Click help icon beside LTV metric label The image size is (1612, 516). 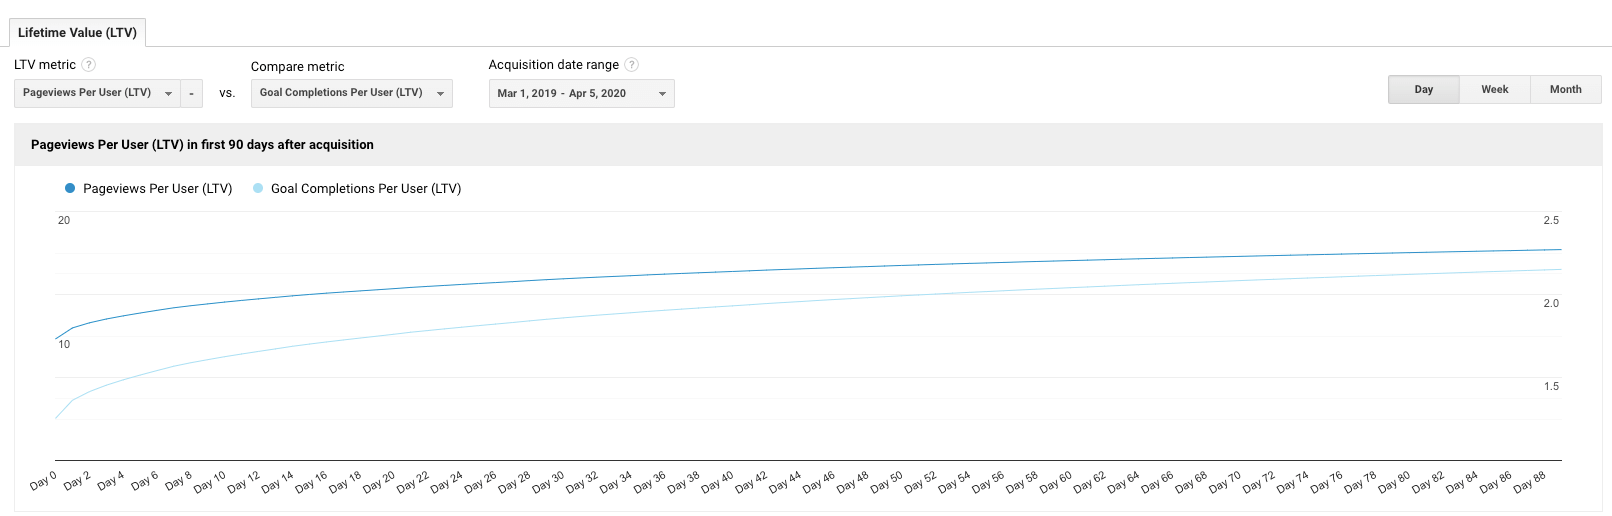88,65
